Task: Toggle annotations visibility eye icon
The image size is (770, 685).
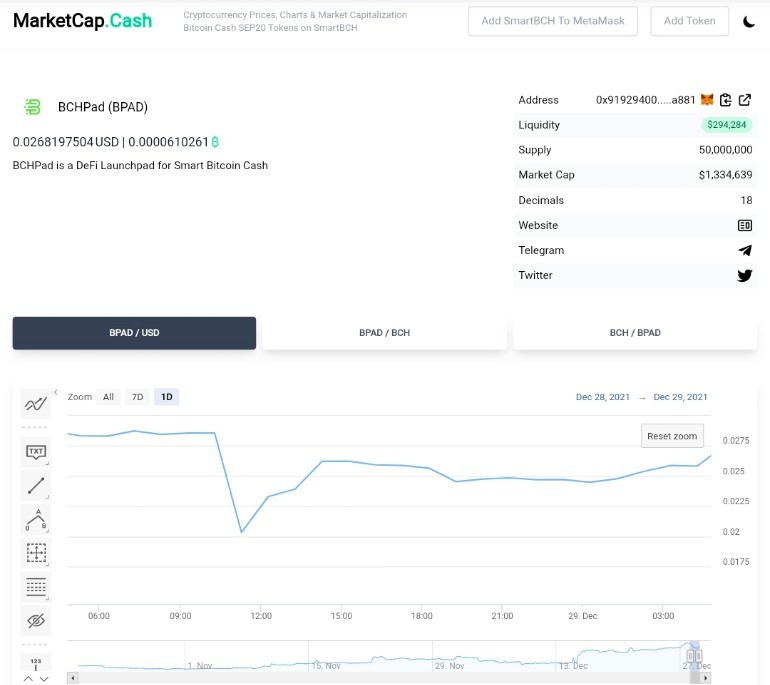Action: point(36,621)
